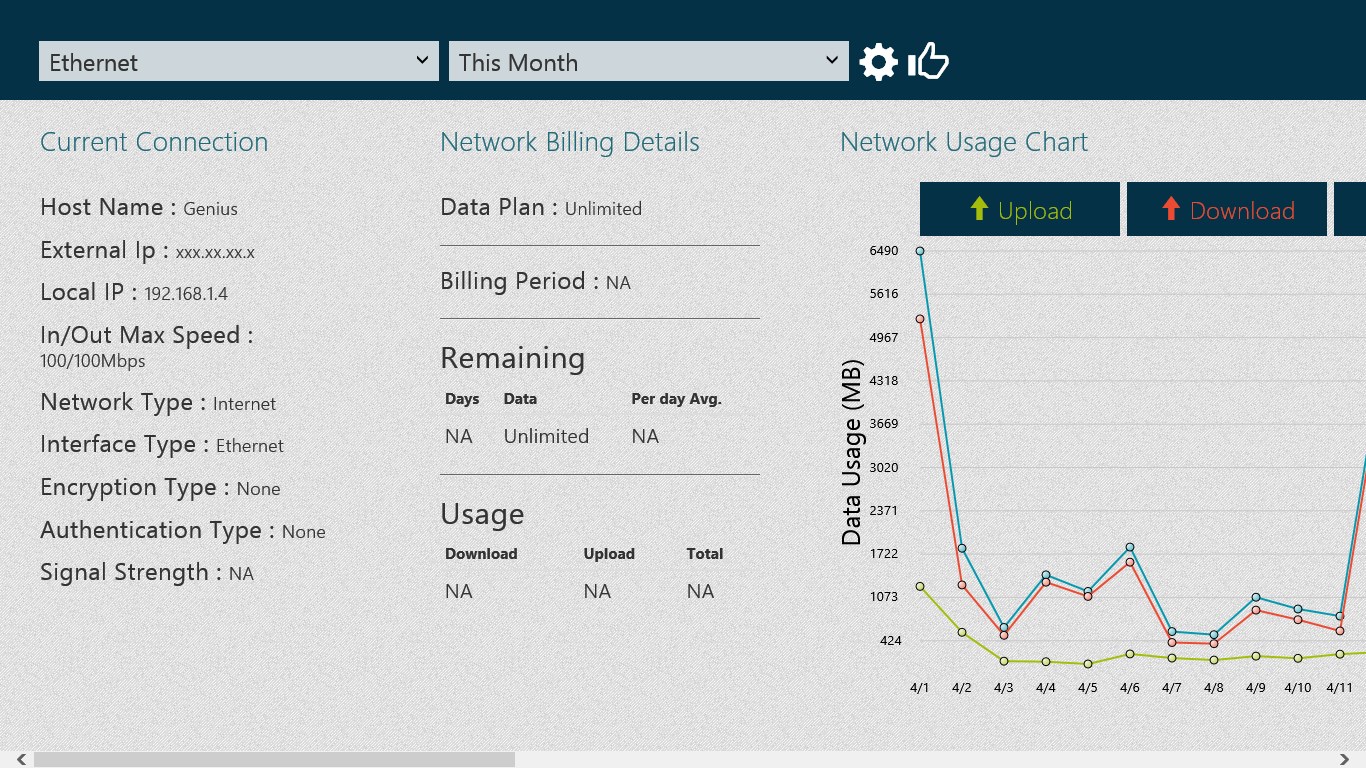
Task: Click the Network Billing Details heading
Action: [570, 143]
